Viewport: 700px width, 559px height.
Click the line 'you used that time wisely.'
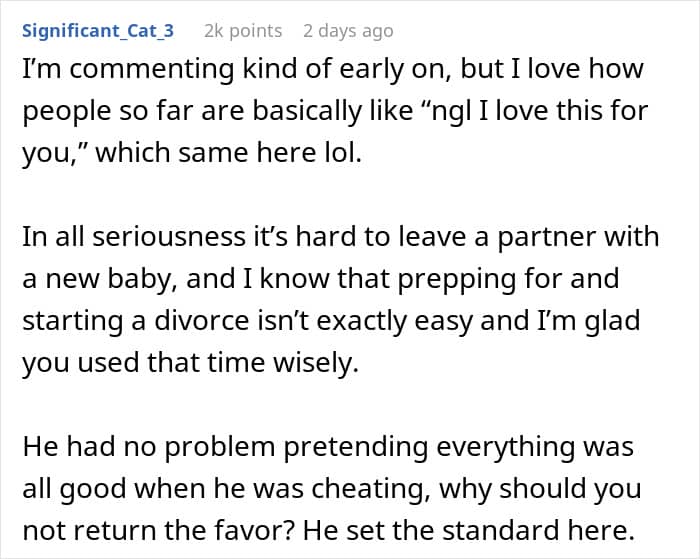pyautogui.click(x=191, y=363)
